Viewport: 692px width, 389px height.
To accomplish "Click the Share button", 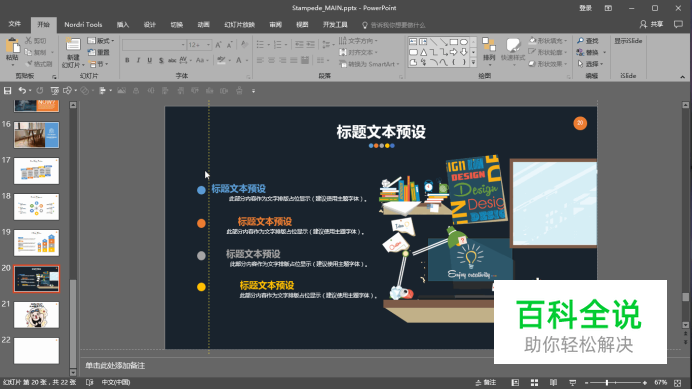I will (x=652, y=24).
